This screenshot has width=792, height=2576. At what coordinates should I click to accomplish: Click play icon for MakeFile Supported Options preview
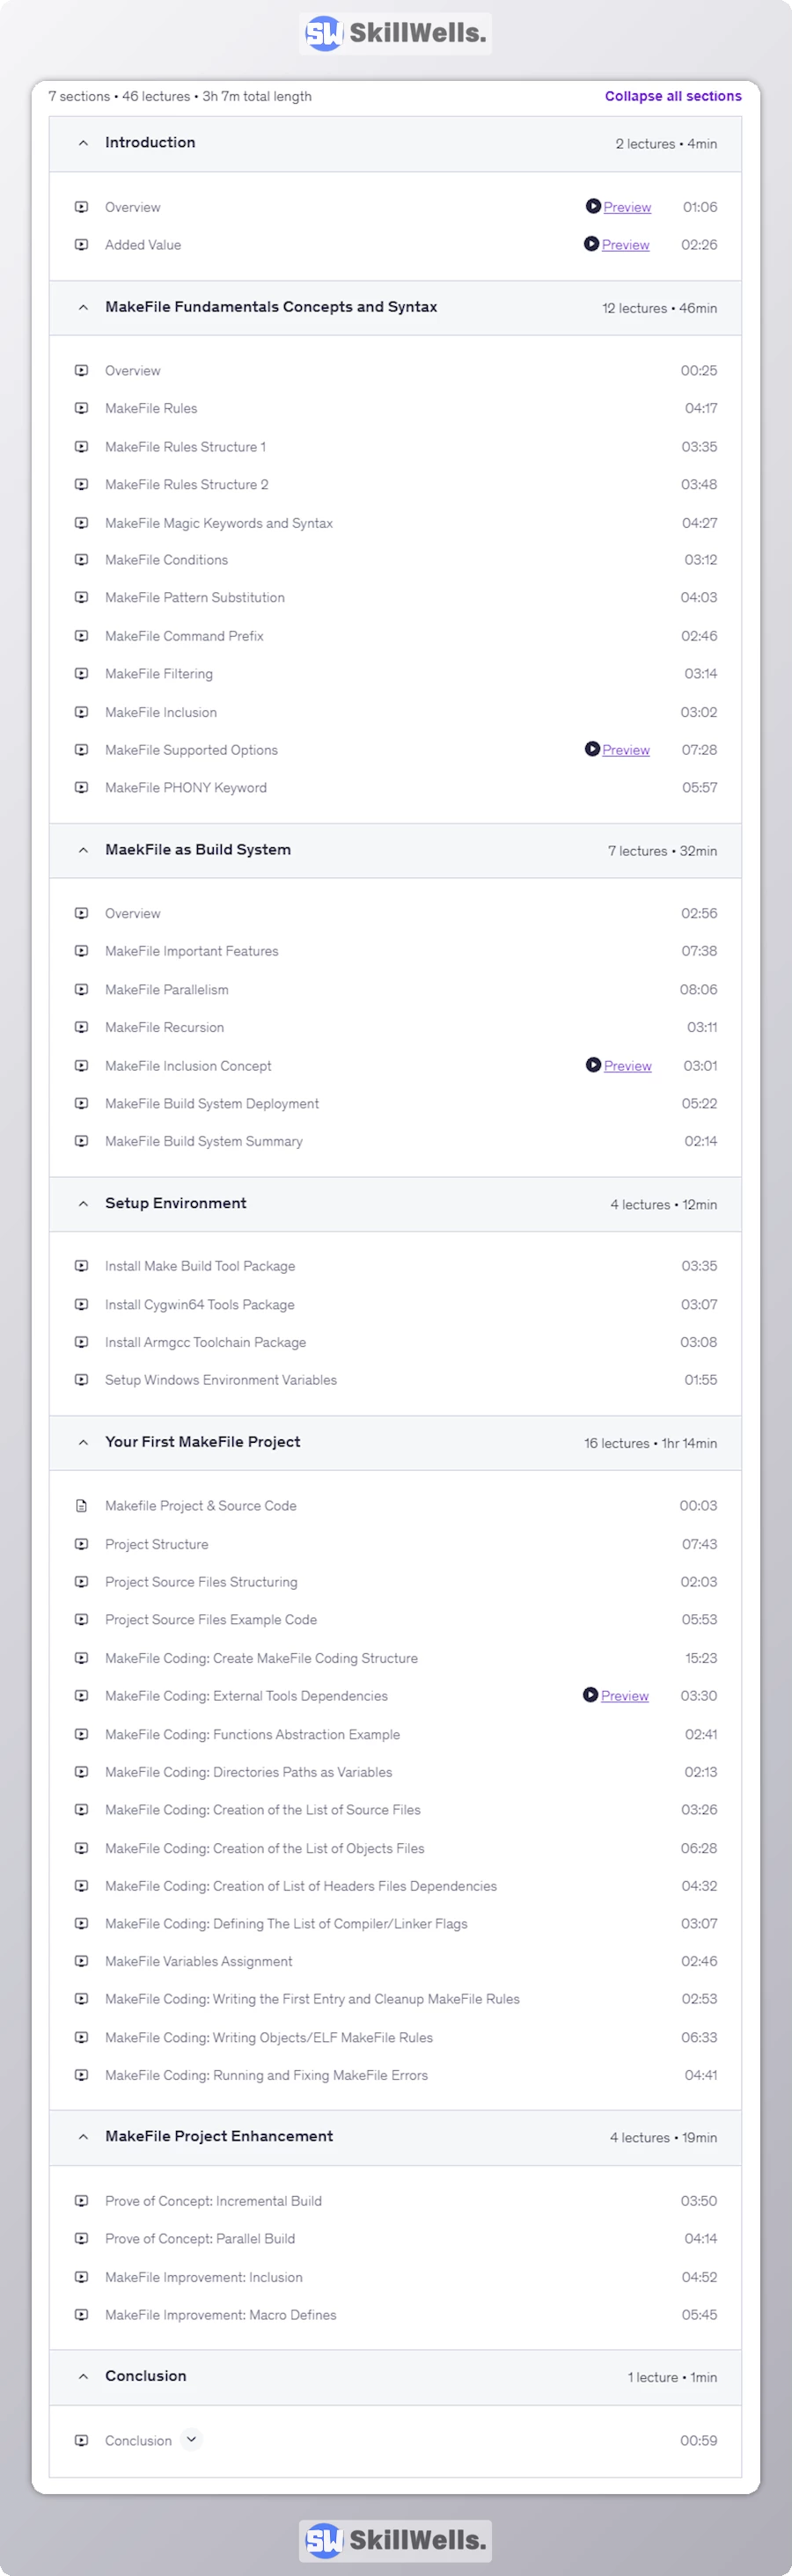[x=592, y=749]
